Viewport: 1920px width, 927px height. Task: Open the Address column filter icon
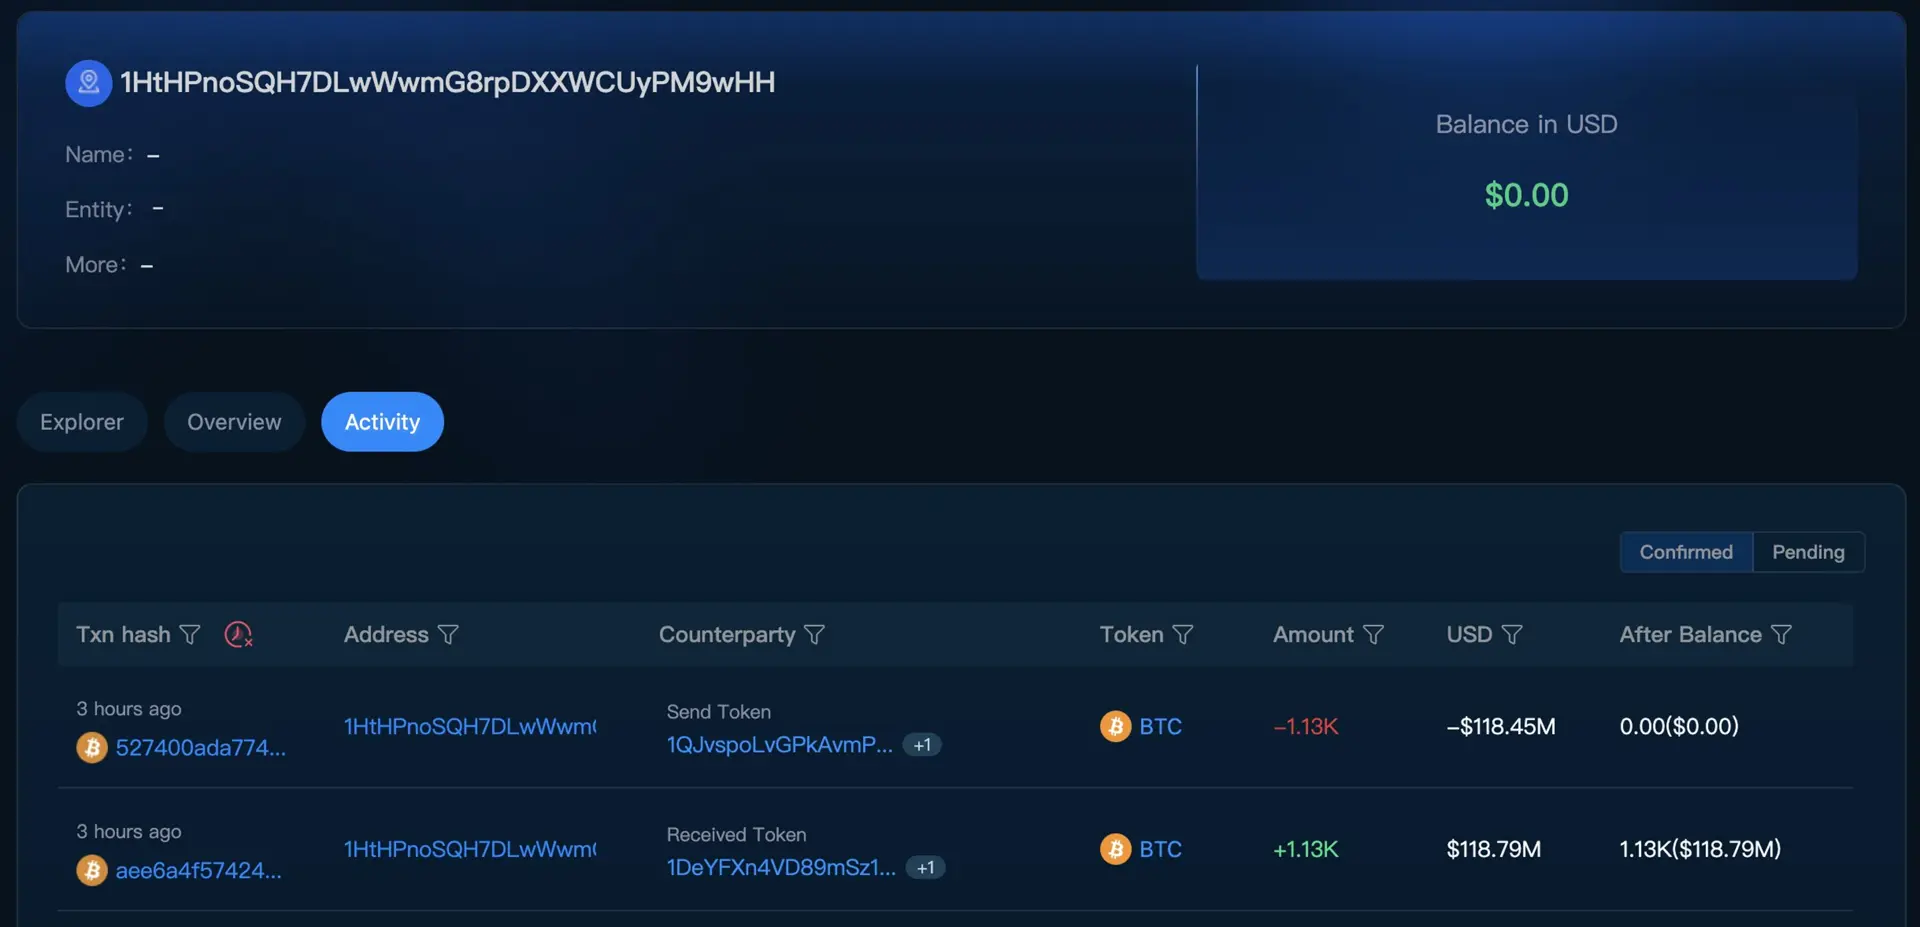point(448,635)
